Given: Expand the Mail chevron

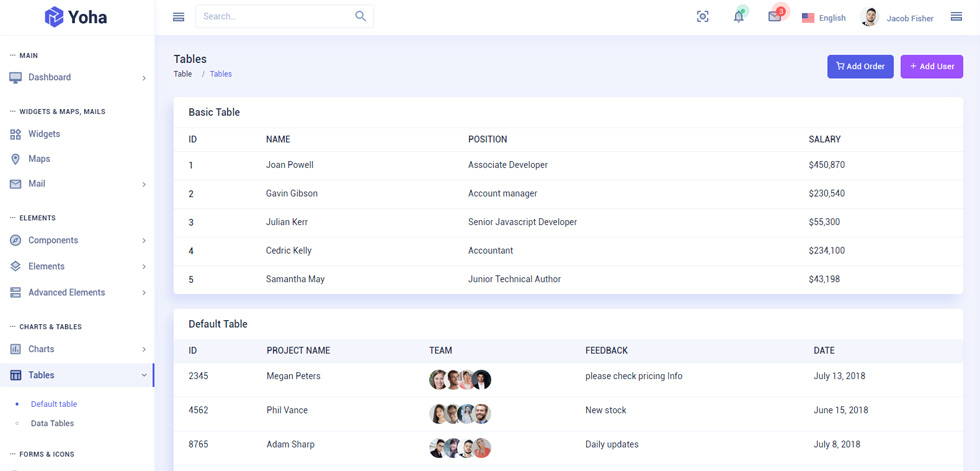Looking at the screenshot, I should click(x=144, y=184).
